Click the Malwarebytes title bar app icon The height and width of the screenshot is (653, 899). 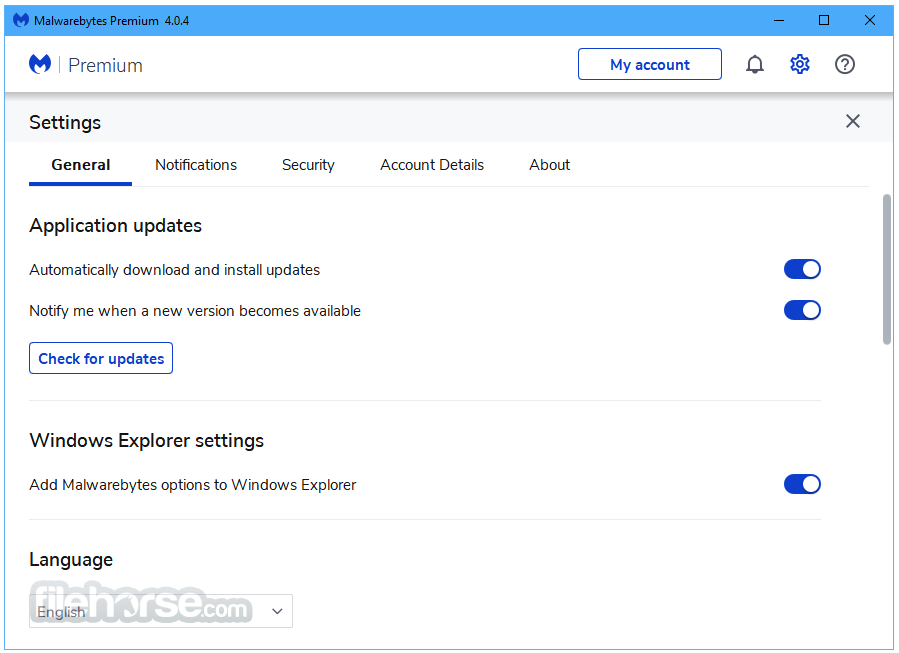point(21,20)
